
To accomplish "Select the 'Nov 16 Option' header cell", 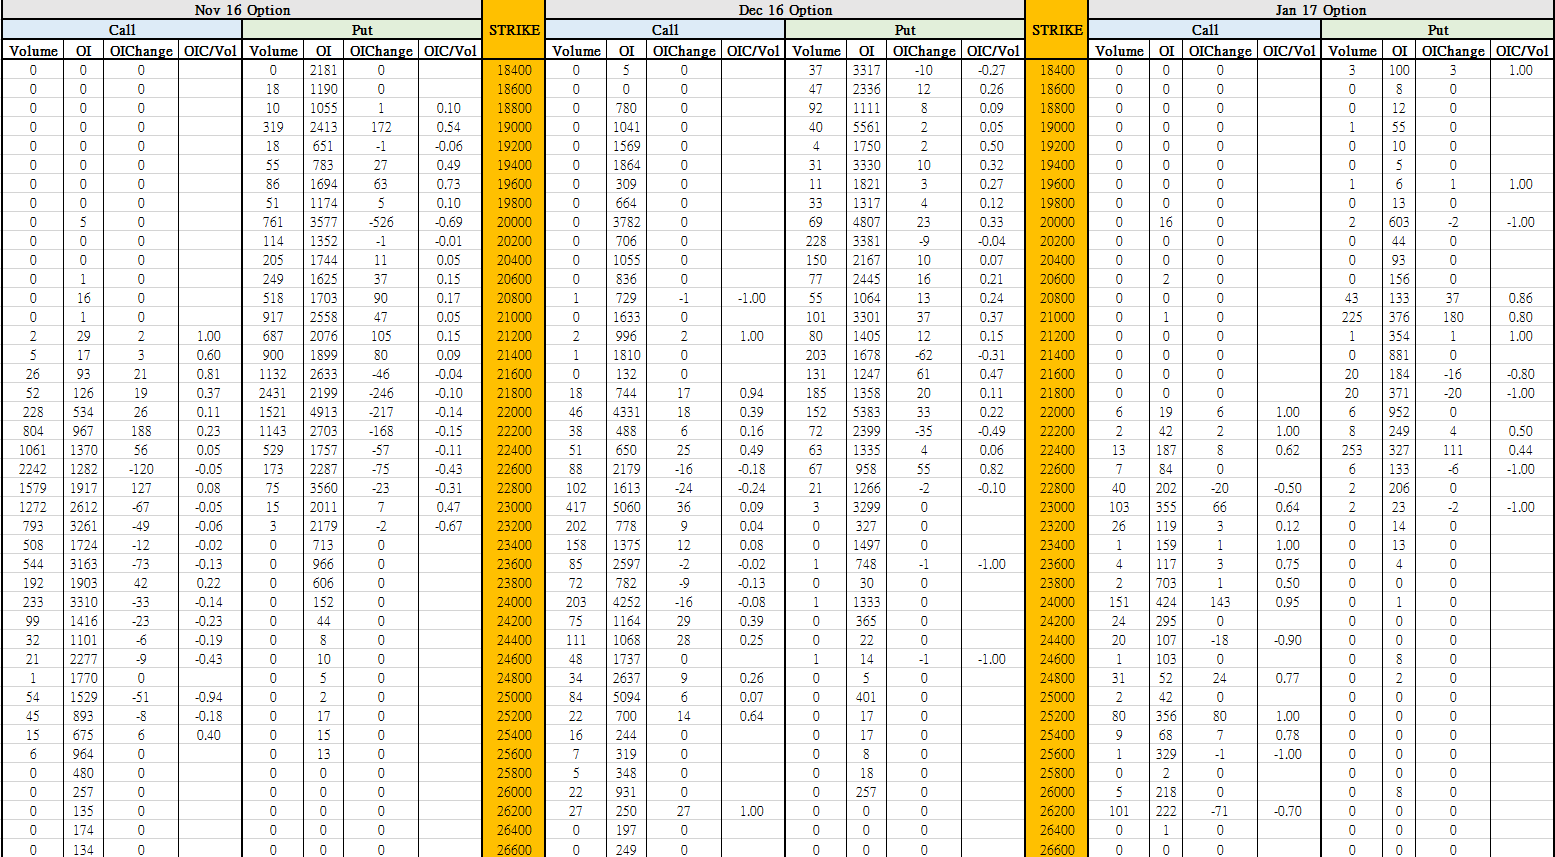I will coord(242,10).
